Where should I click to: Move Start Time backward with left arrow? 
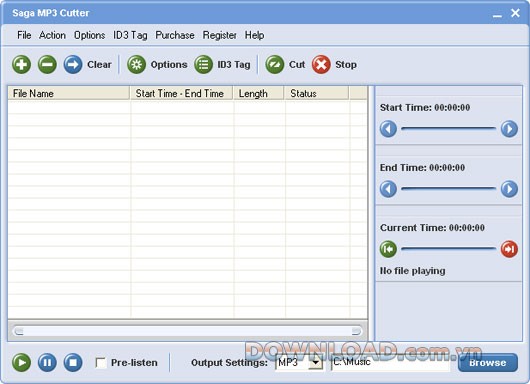pos(388,128)
